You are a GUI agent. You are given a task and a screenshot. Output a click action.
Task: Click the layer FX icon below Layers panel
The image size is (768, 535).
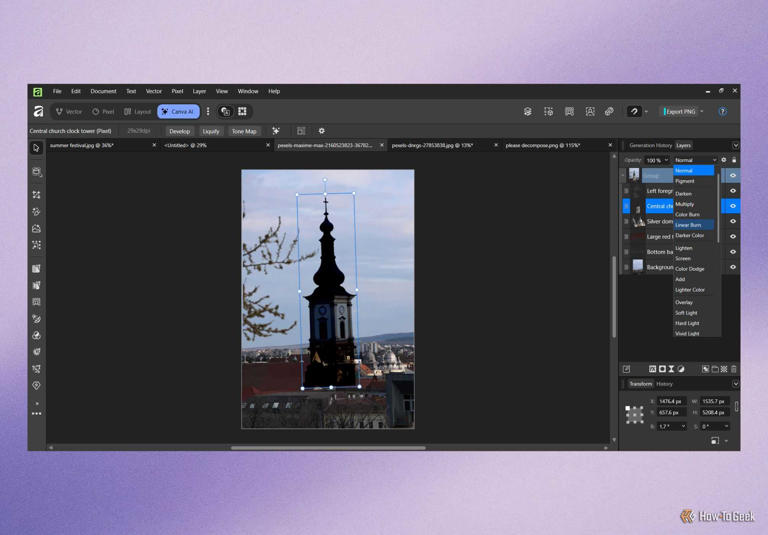pos(652,369)
